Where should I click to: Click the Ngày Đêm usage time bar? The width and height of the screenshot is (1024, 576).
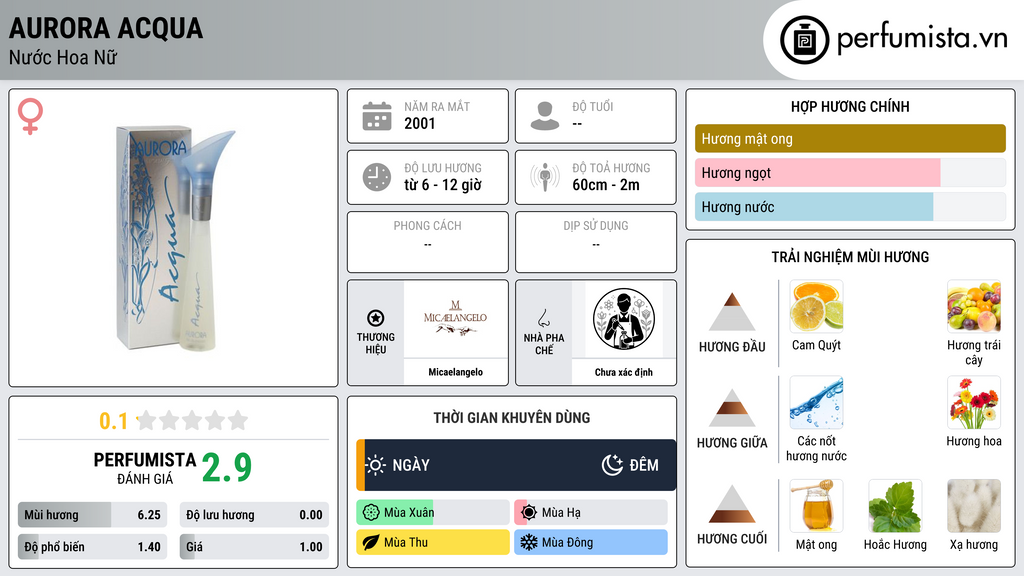click(x=516, y=465)
